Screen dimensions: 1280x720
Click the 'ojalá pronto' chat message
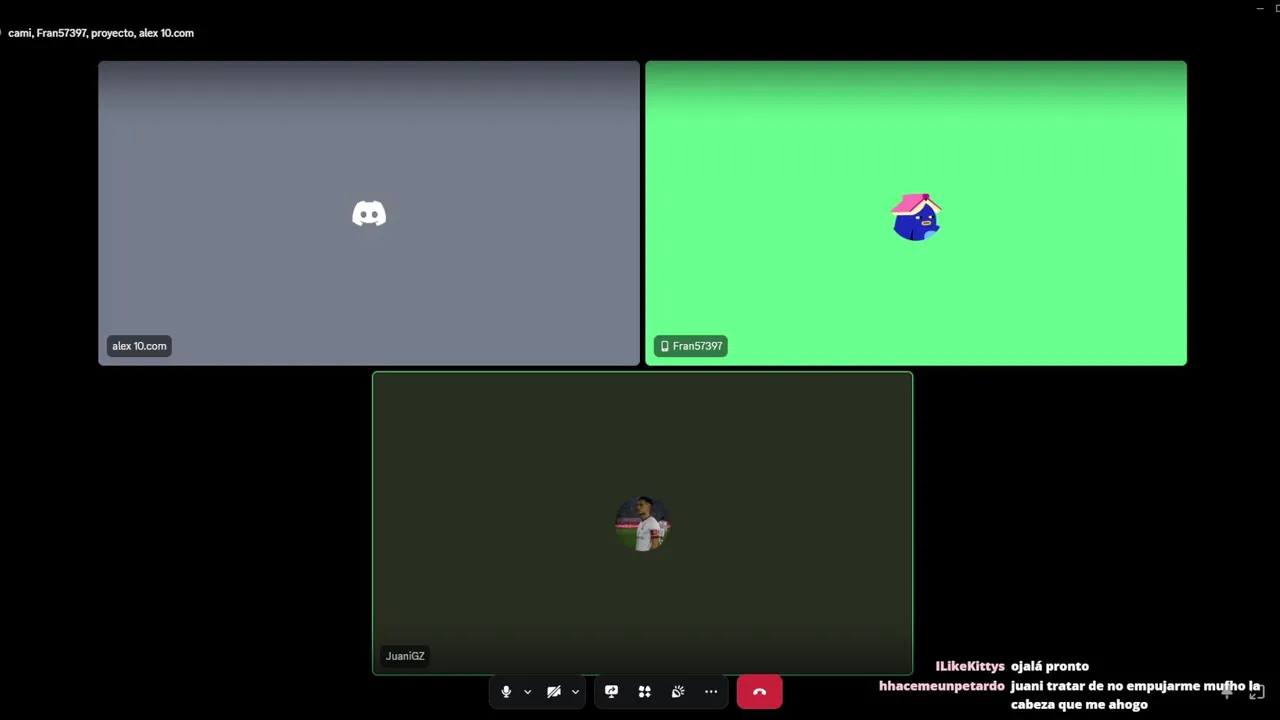point(1050,666)
